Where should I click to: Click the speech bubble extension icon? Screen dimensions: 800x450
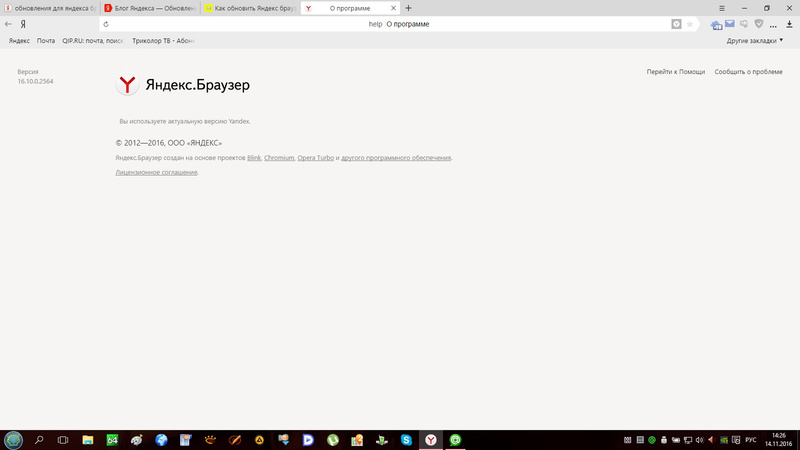pos(744,24)
